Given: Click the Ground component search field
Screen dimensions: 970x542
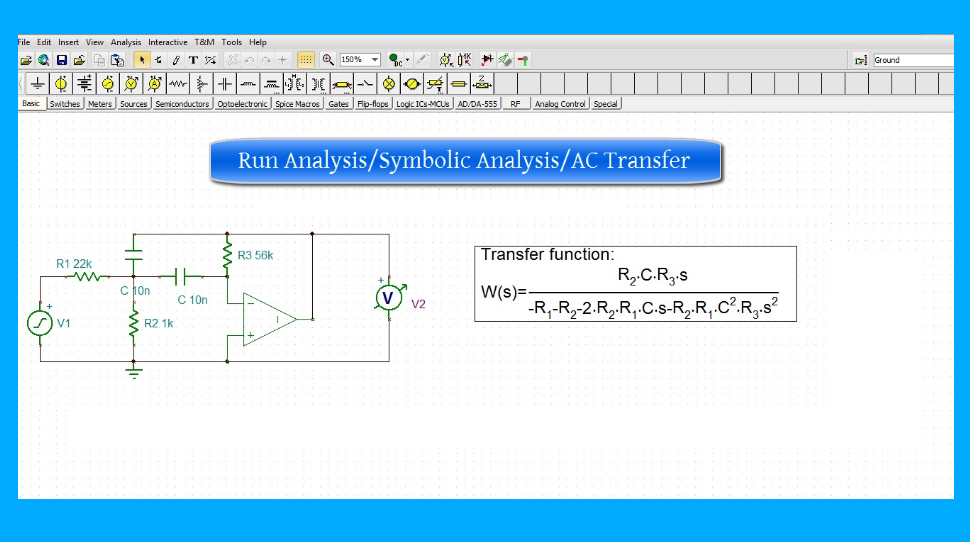Looking at the screenshot, I should (x=912, y=60).
